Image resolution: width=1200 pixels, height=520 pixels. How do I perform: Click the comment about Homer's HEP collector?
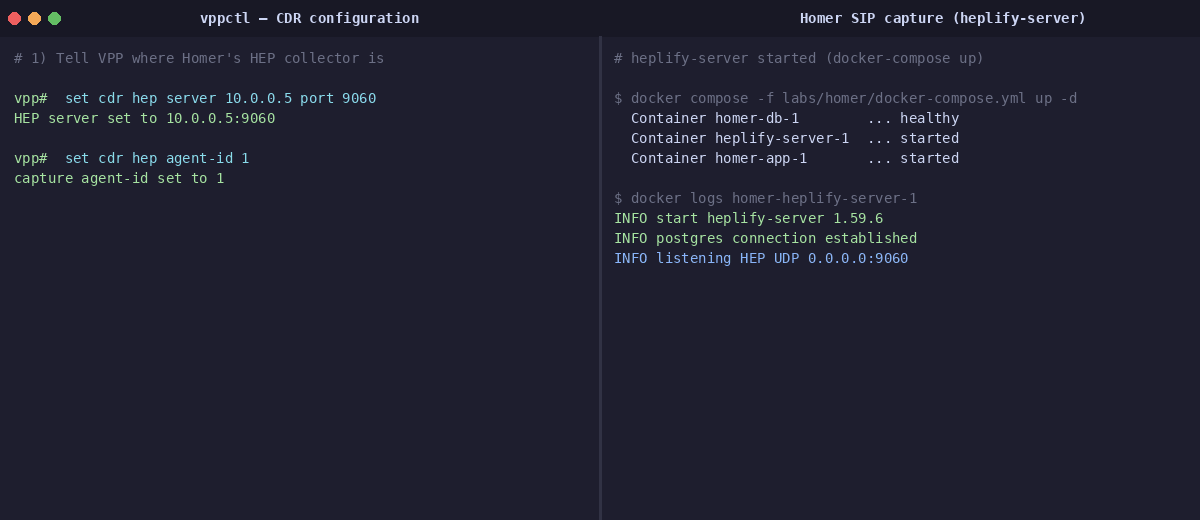coord(199,58)
